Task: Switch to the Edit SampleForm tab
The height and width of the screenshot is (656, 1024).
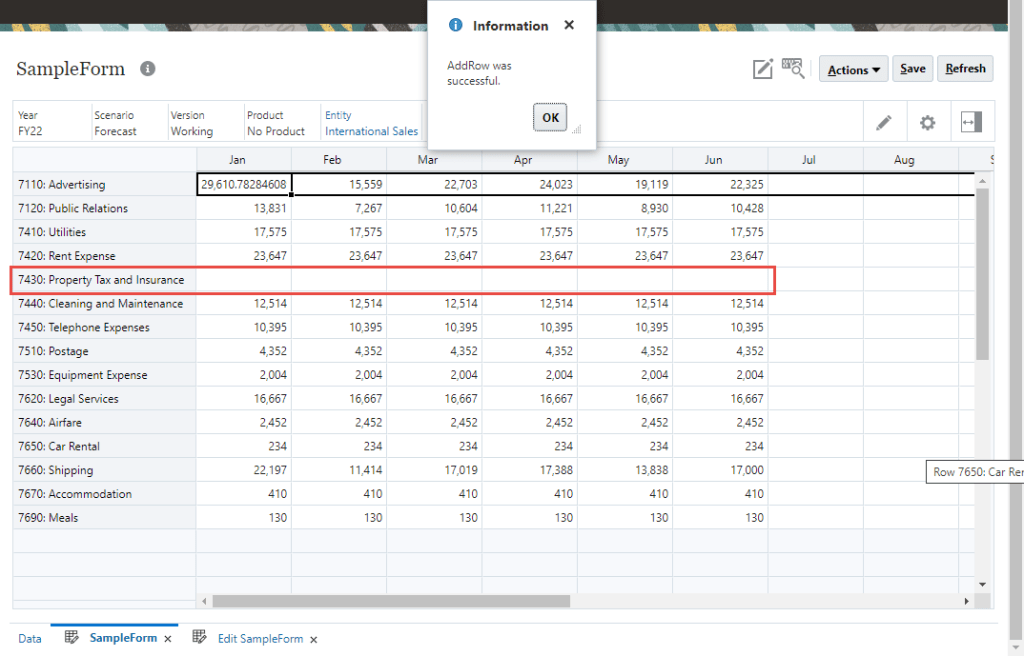Action: coord(260,639)
